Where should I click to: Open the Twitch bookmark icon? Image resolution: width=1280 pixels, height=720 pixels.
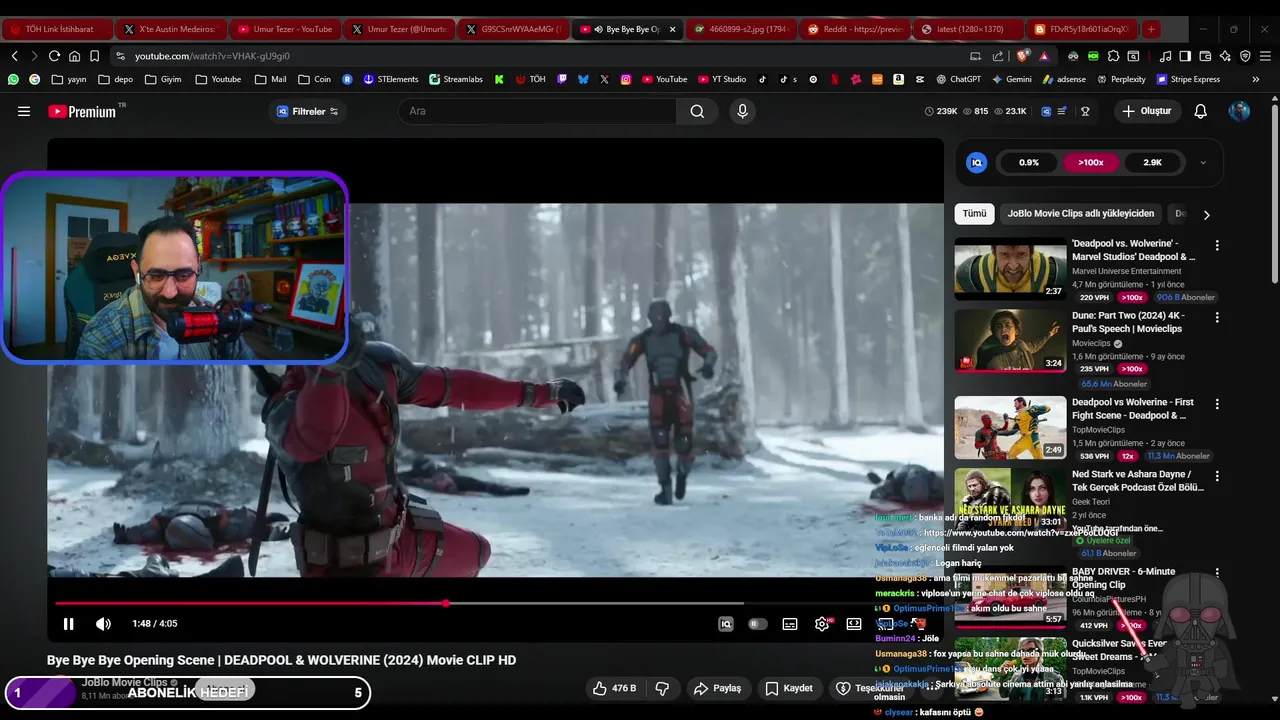(x=562, y=79)
